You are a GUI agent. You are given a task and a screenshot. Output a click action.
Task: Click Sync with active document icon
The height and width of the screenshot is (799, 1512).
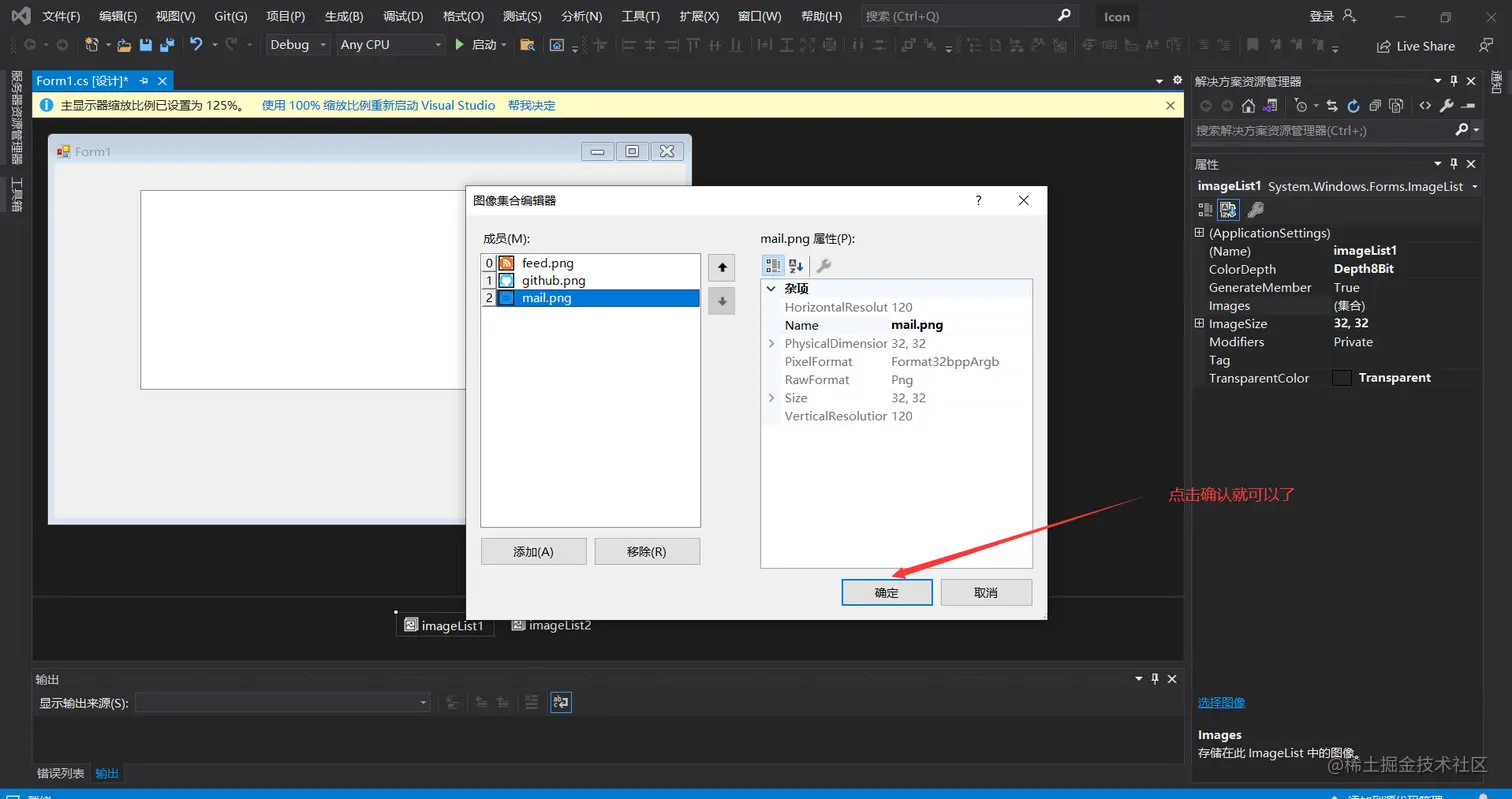pyautogui.click(x=1332, y=105)
